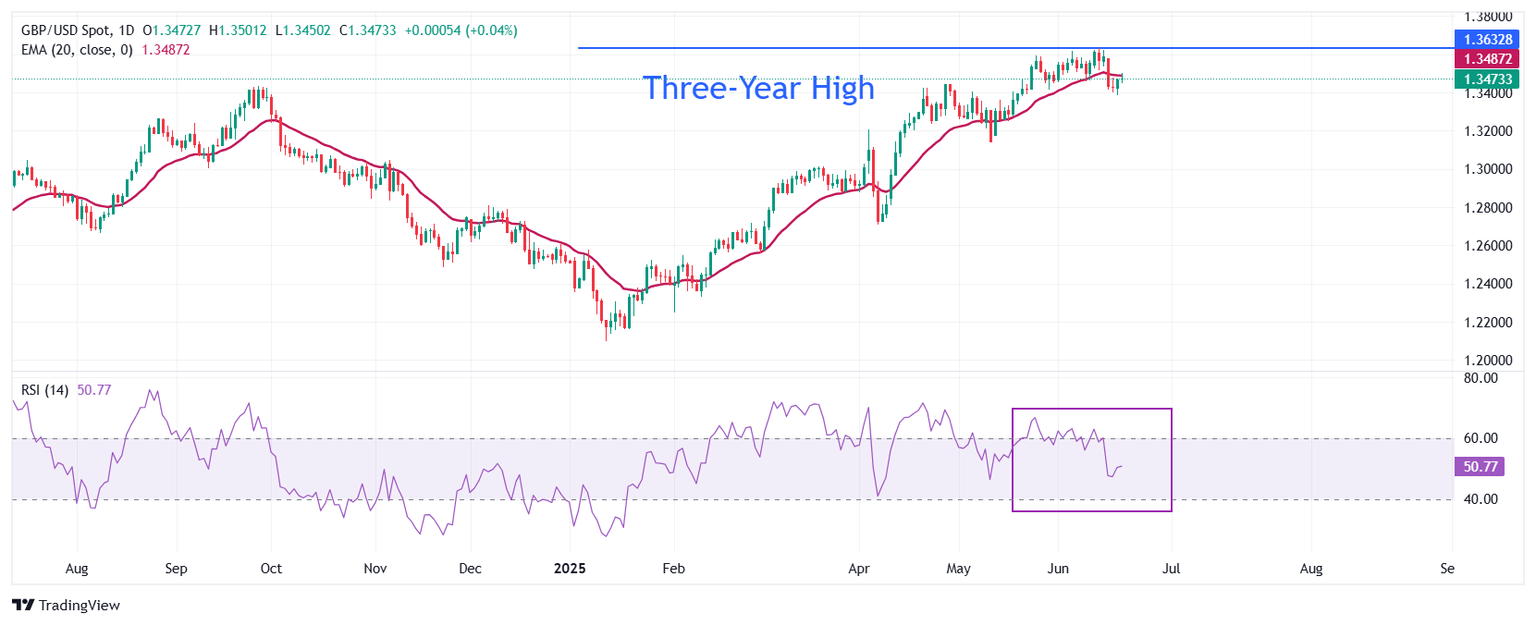Screen dimensions: 1536x625
Task: Click the TradingView text link
Action: point(80,605)
